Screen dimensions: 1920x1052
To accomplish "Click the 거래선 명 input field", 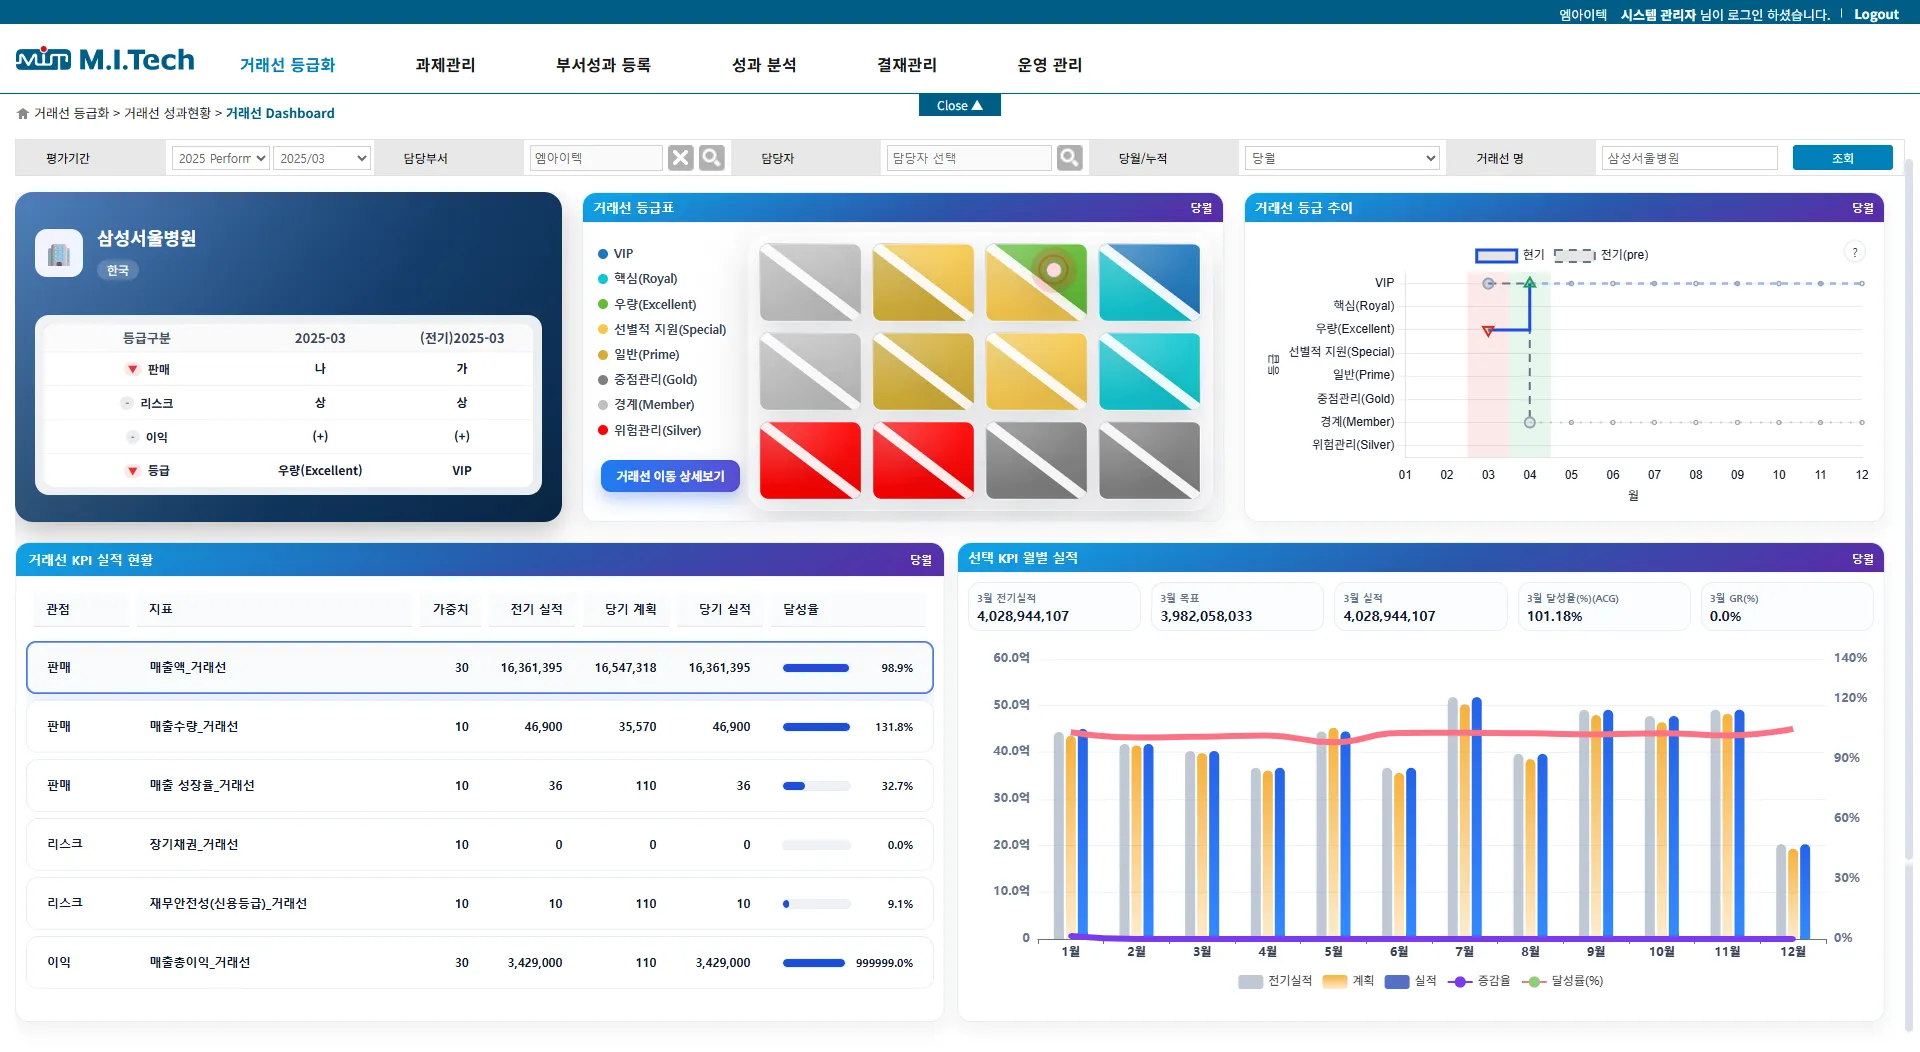I will [1690, 158].
